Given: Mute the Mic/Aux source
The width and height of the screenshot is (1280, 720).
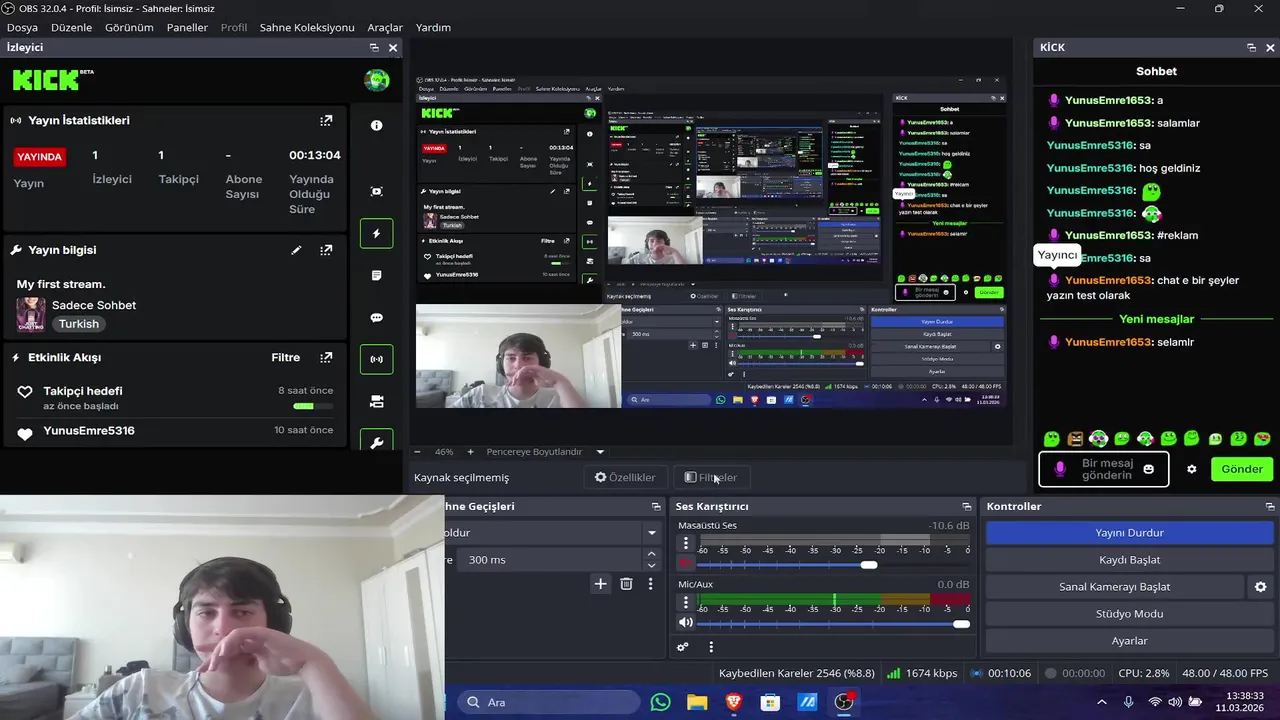Looking at the screenshot, I should click(686, 623).
